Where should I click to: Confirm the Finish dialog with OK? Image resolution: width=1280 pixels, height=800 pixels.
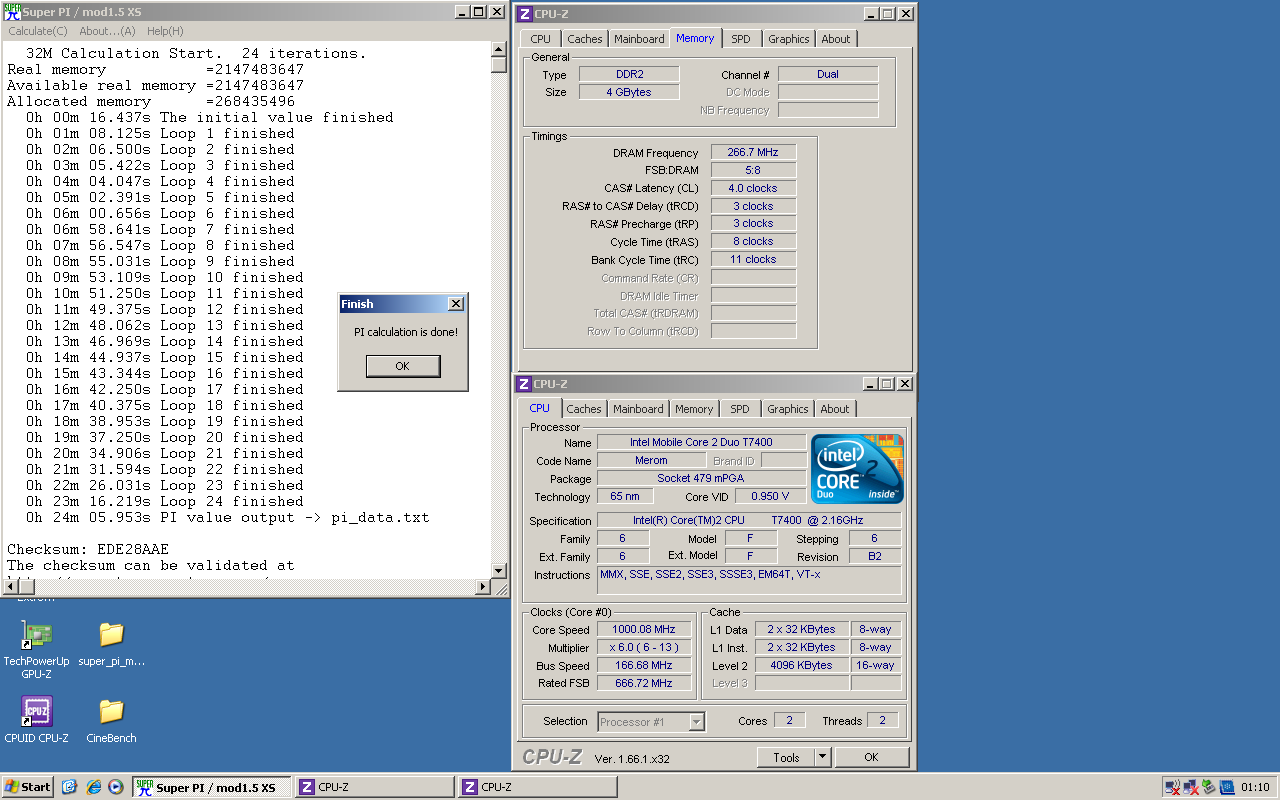coord(402,366)
